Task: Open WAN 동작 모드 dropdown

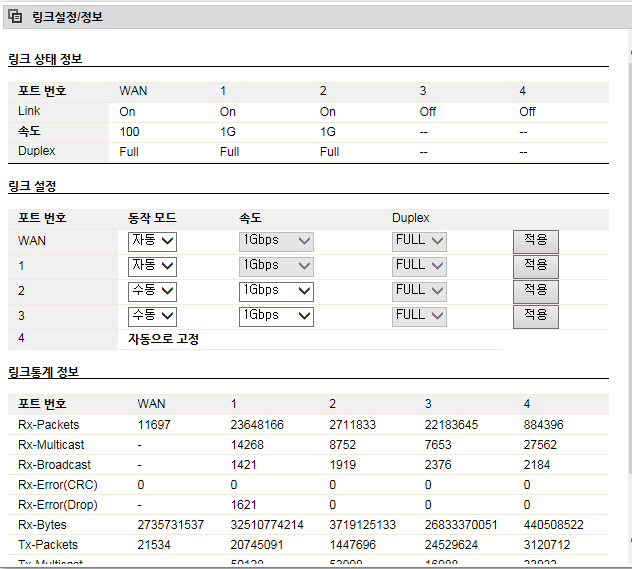Action: [x=152, y=242]
